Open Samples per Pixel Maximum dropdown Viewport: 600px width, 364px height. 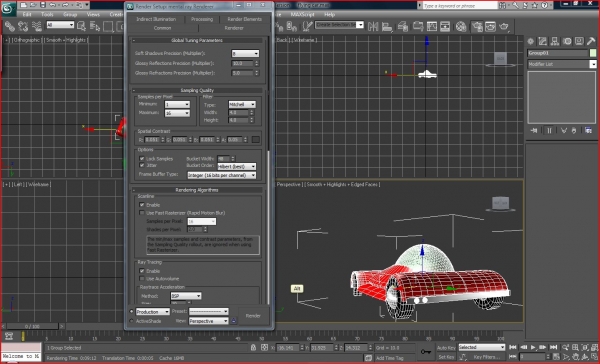pyautogui.click(x=177, y=113)
